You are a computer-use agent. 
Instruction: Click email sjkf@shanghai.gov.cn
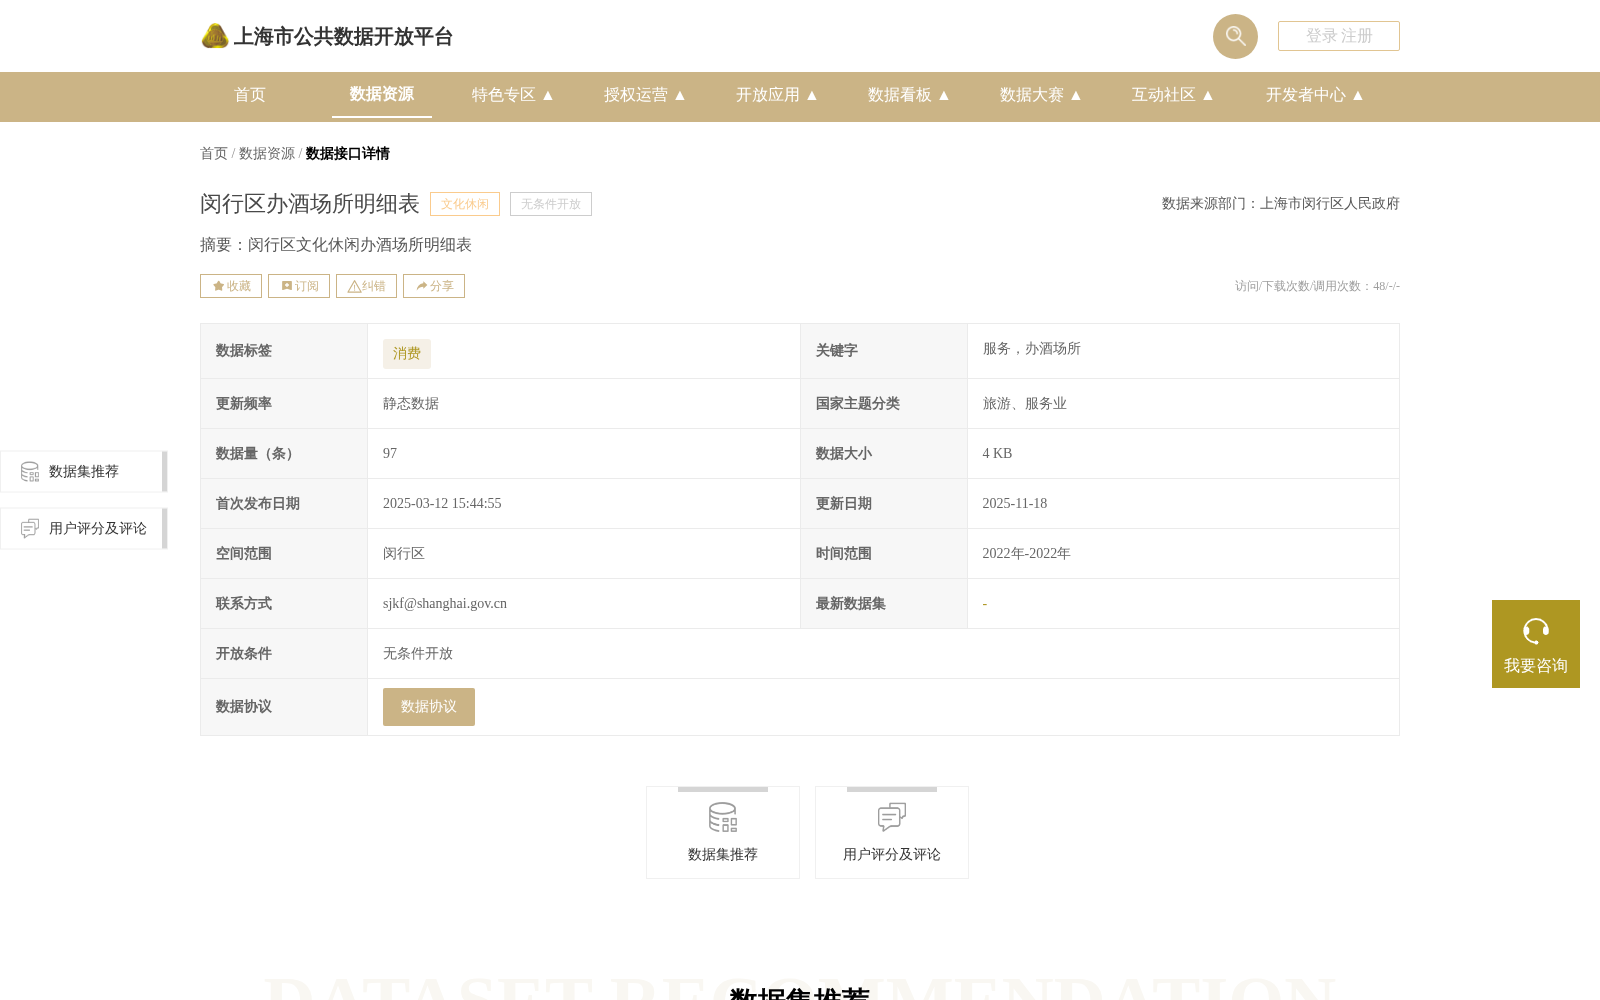pos(445,604)
